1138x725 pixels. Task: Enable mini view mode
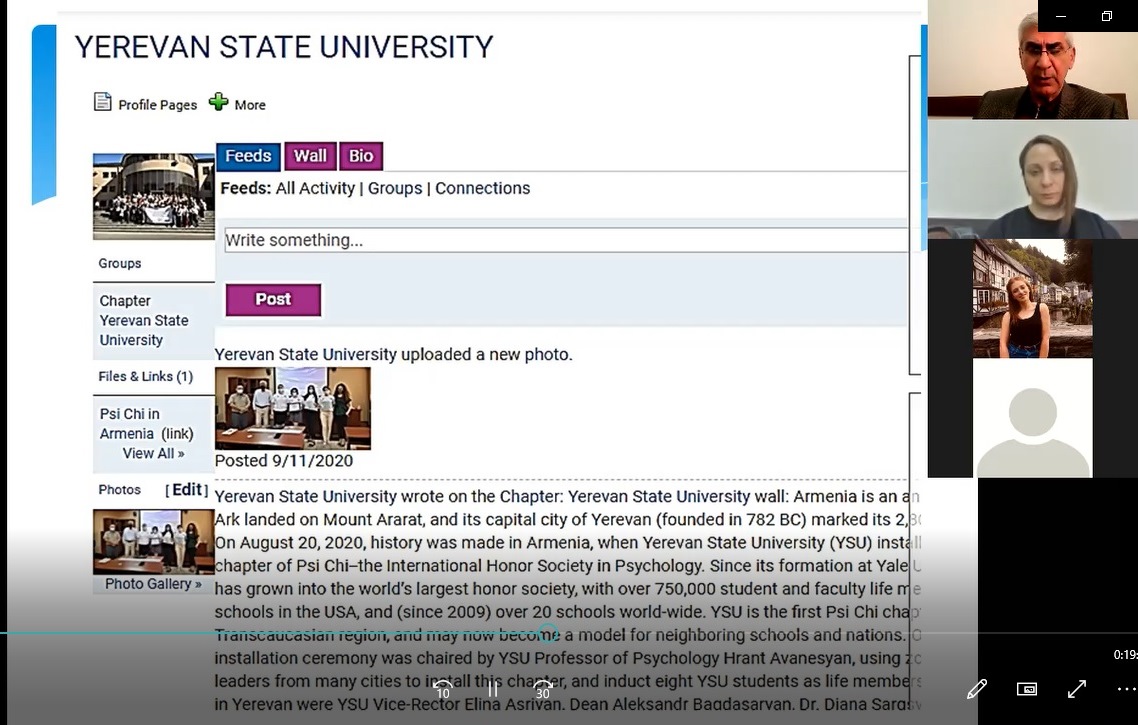[1027, 689]
